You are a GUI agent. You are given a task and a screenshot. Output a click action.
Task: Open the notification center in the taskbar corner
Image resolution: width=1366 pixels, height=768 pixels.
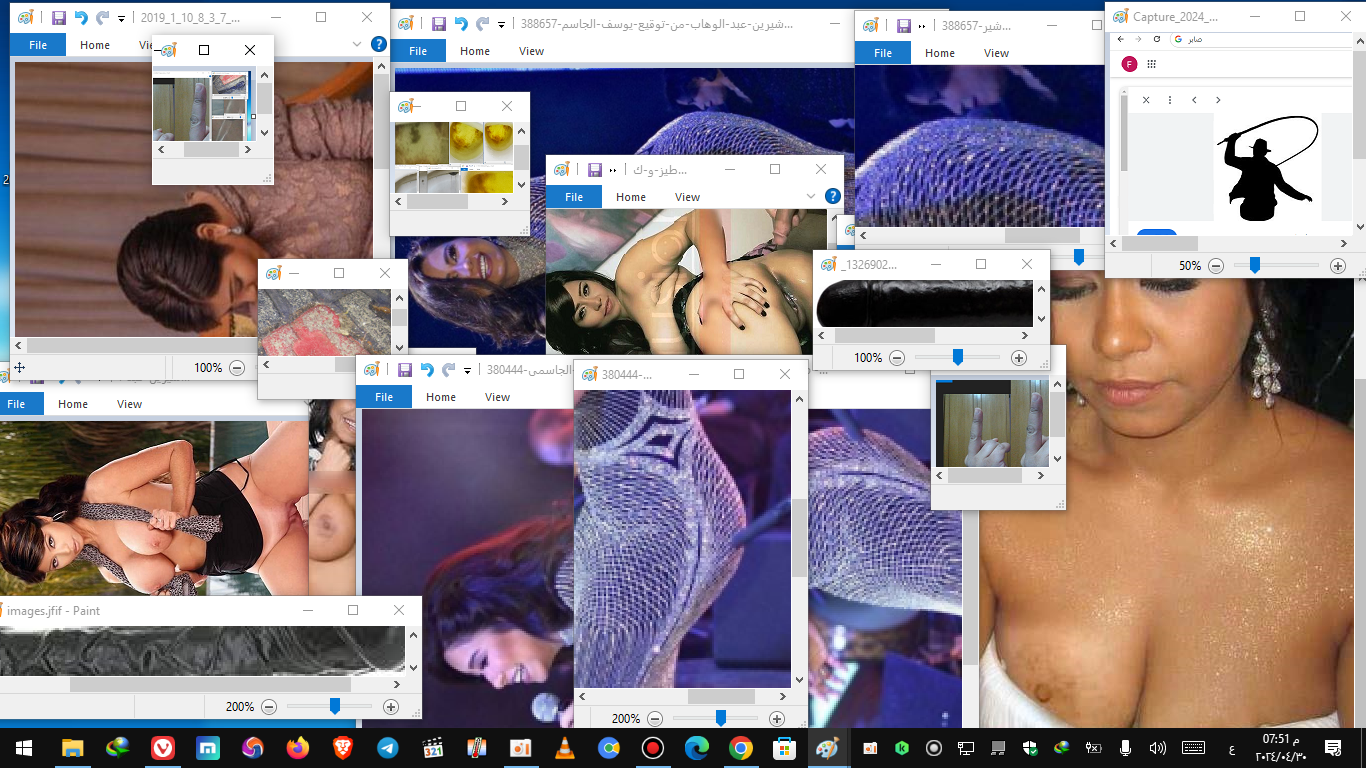1332,748
